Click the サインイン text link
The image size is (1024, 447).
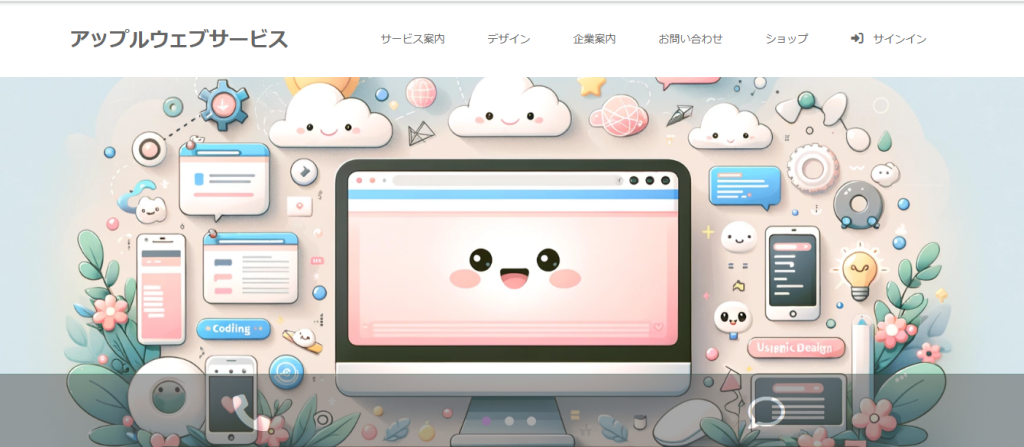point(899,39)
